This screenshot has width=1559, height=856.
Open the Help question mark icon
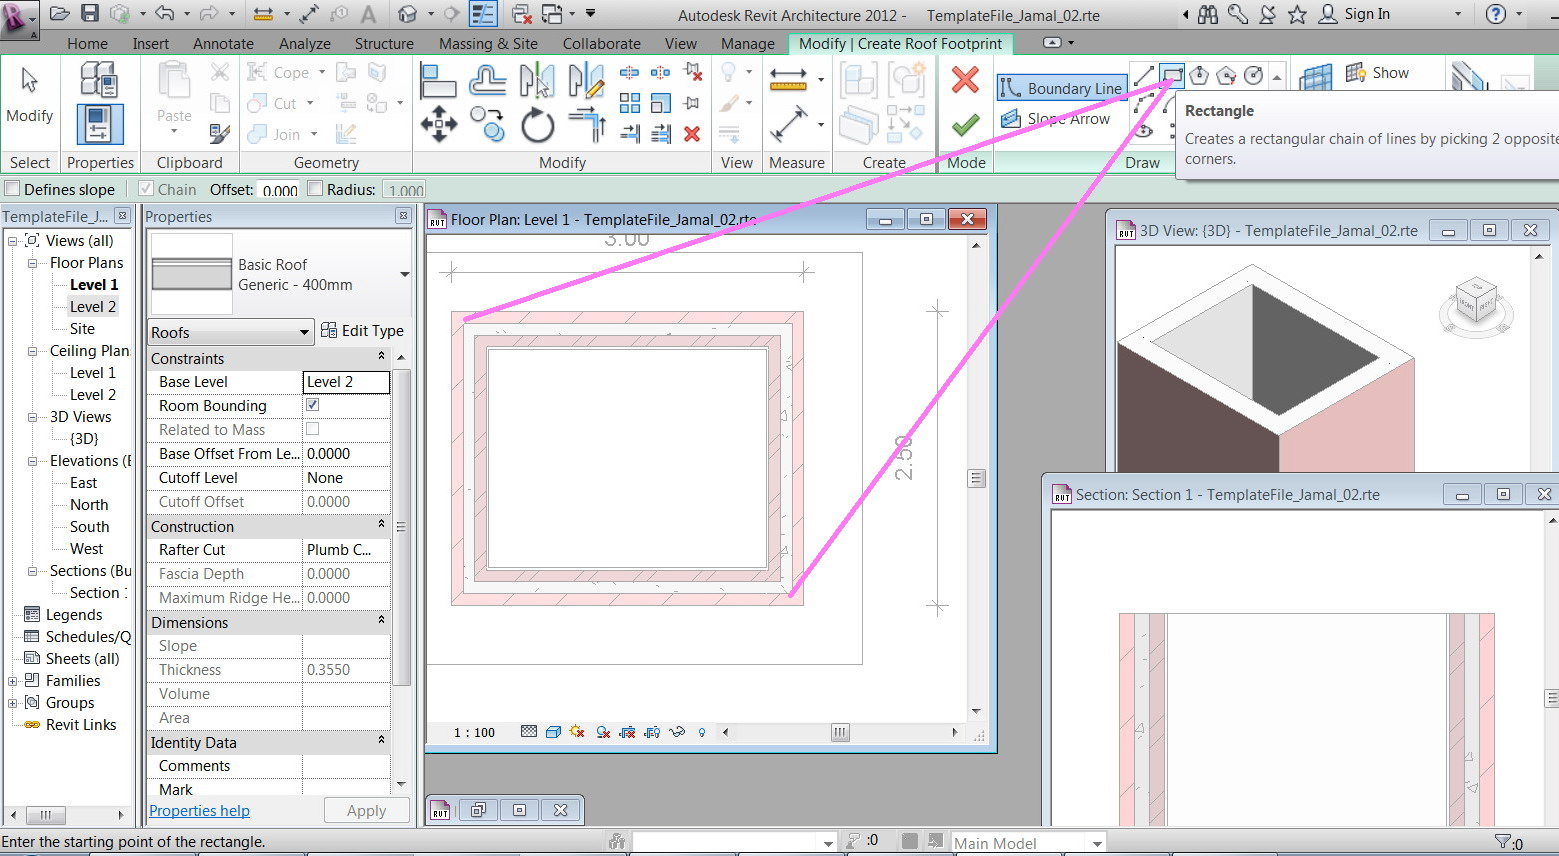[x=1496, y=14]
